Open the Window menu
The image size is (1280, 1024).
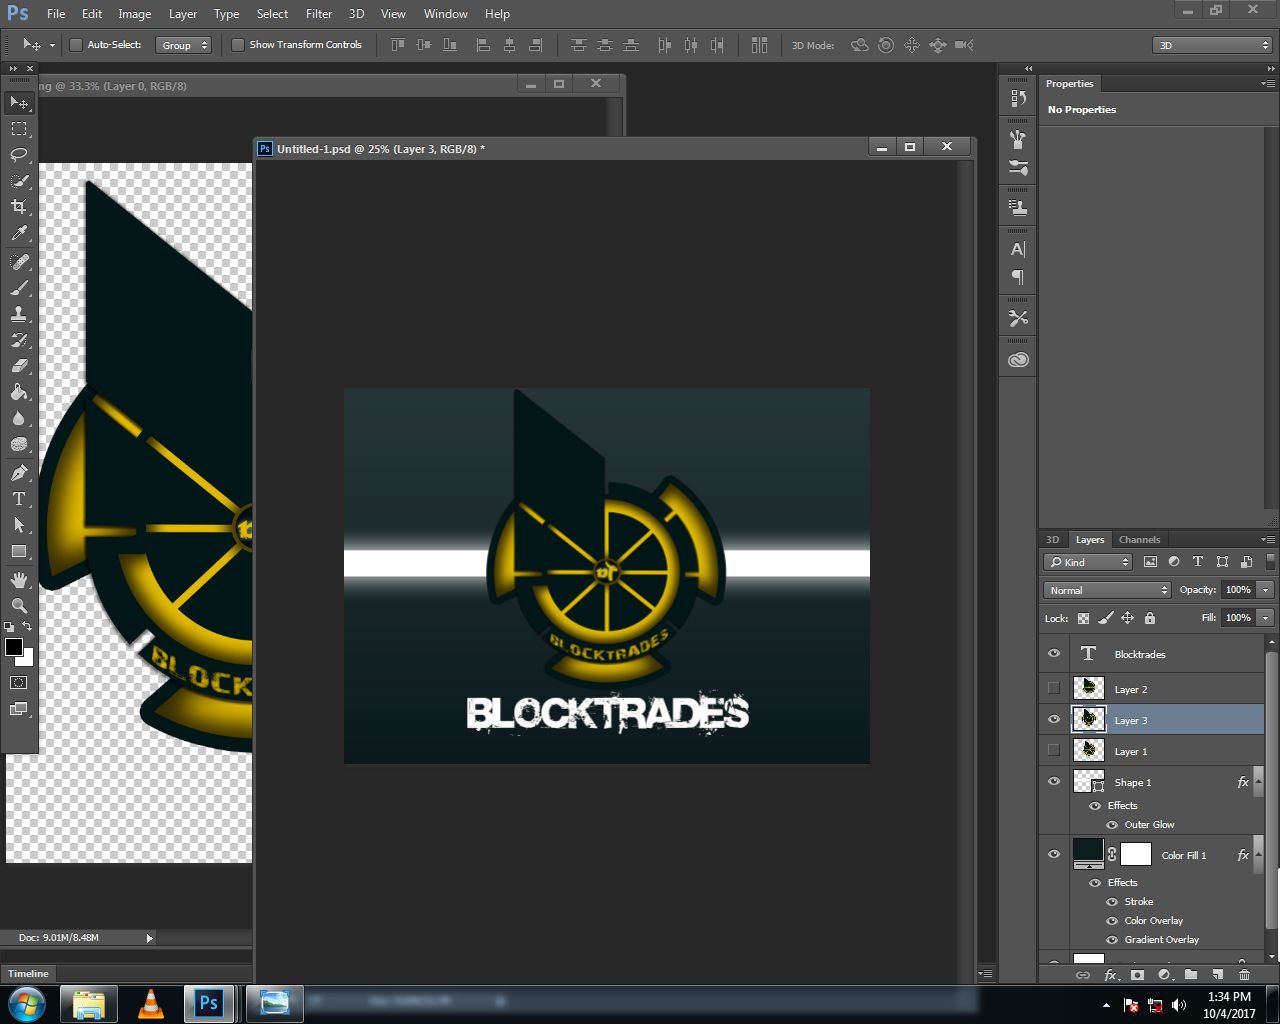click(x=445, y=14)
